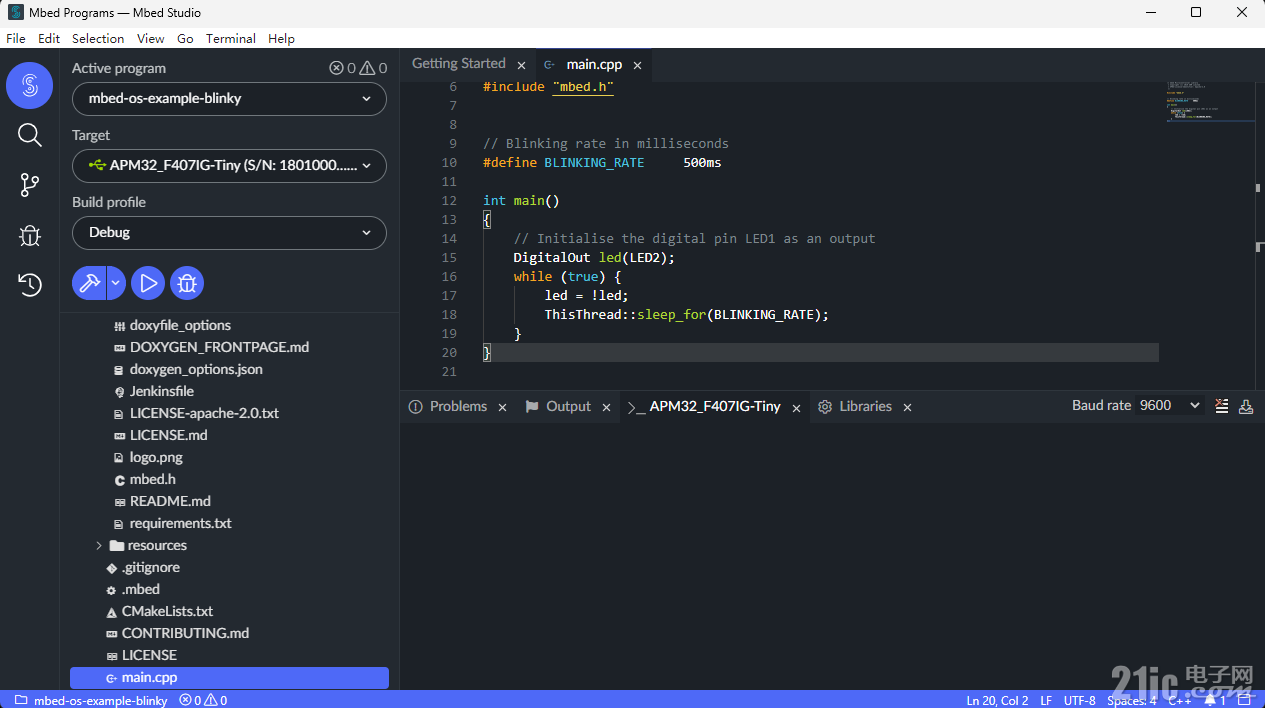Click Ln 20, Col 2 cursor position
This screenshot has width=1265, height=708.
pyautogui.click(x=998, y=700)
